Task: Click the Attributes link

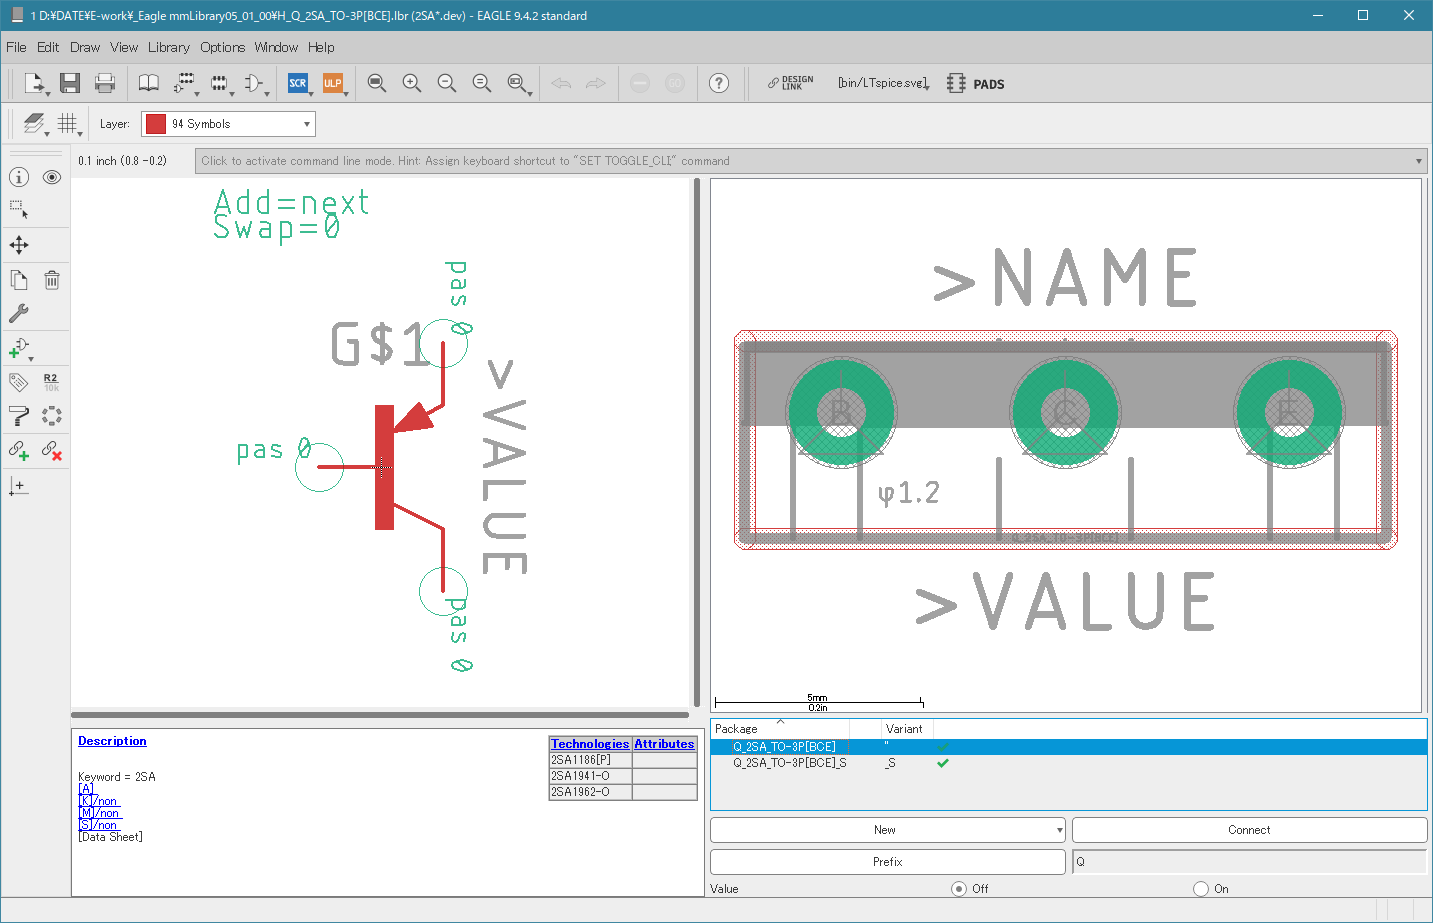Action: point(664,744)
